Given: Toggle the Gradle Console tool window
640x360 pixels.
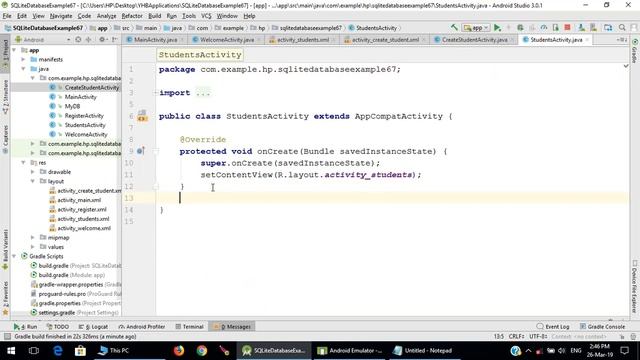Looking at the screenshot, I should (x=602, y=327).
